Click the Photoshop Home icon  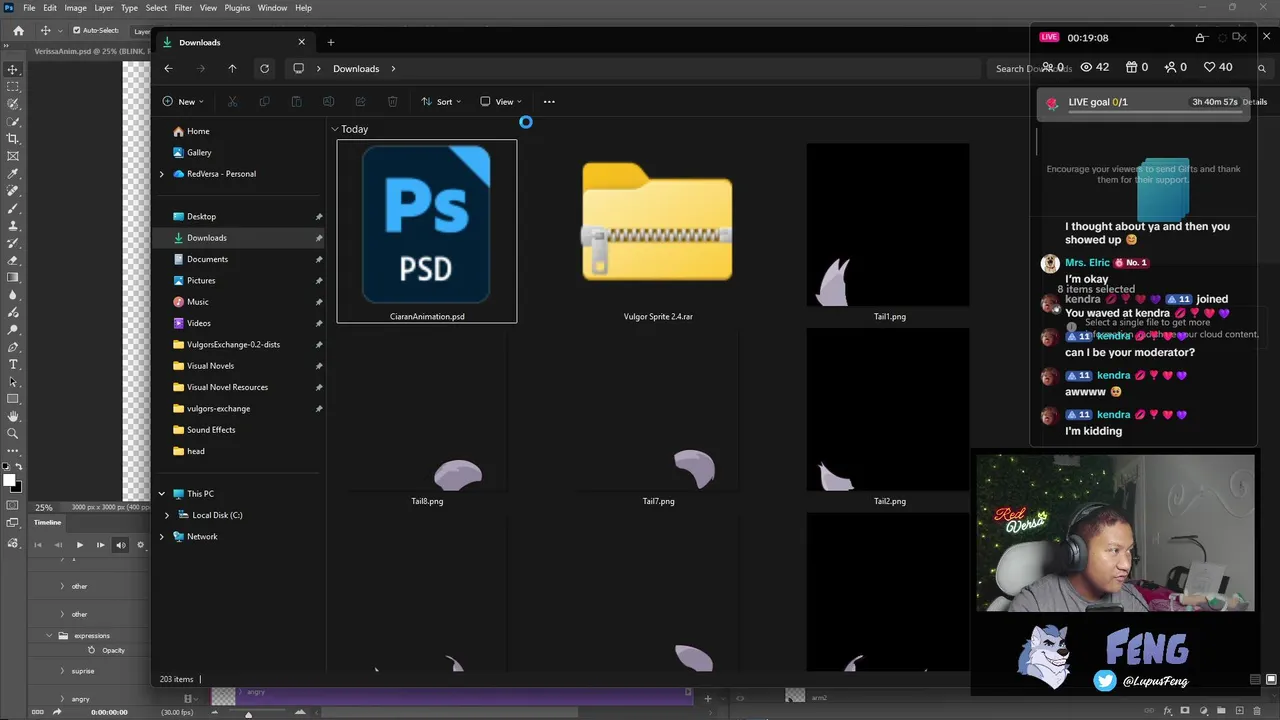(18, 31)
